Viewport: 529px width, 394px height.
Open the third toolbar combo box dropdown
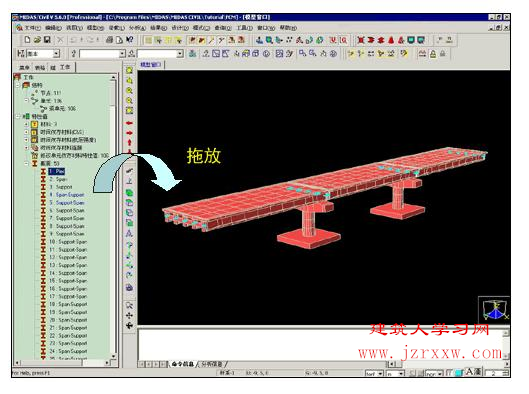click(180, 54)
